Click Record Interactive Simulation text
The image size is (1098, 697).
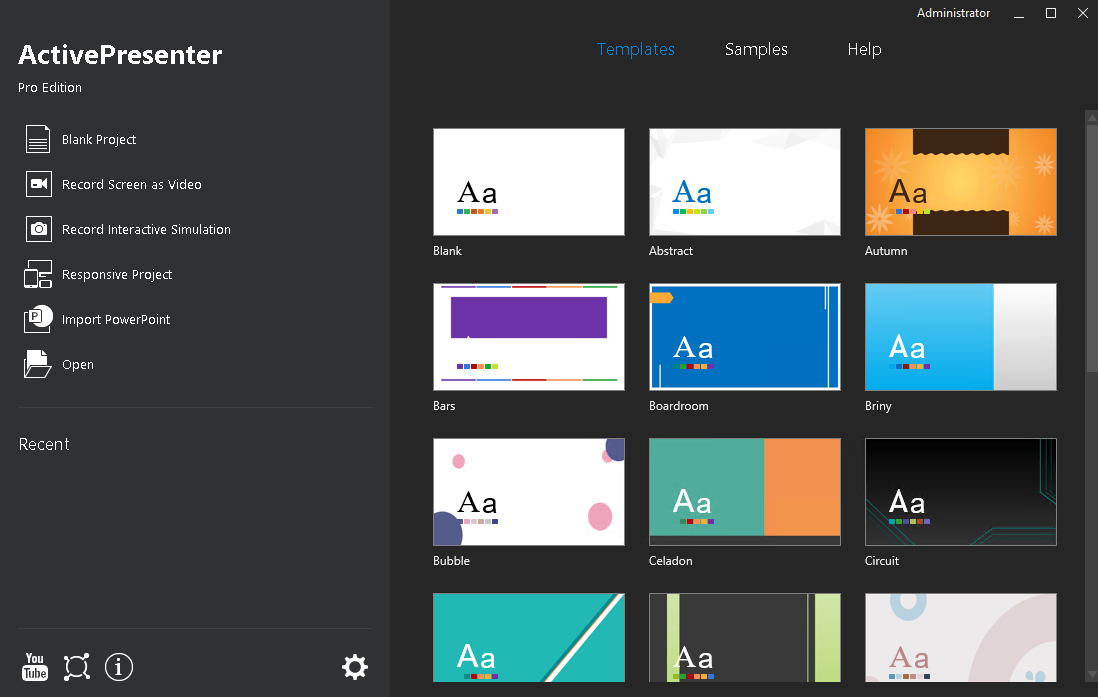(146, 229)
